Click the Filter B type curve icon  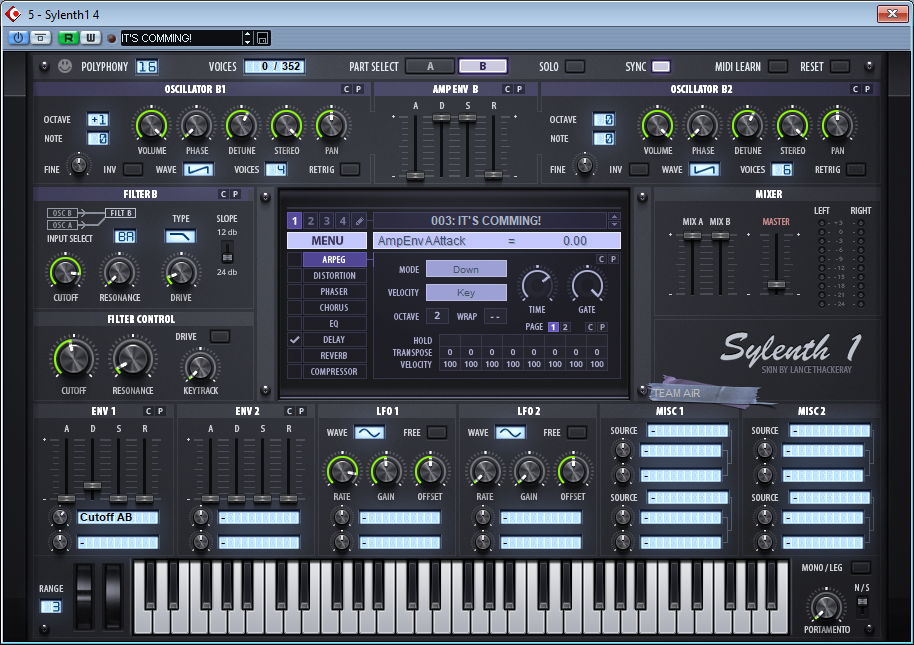click(x=181, y=236)
